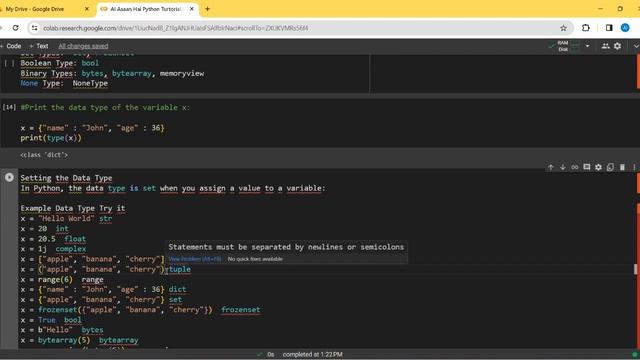Image resolution: width=640 pixels, height=360 pixels.
Task: Open Colab settings gear in the top toolbar
Action: point(618,46)
